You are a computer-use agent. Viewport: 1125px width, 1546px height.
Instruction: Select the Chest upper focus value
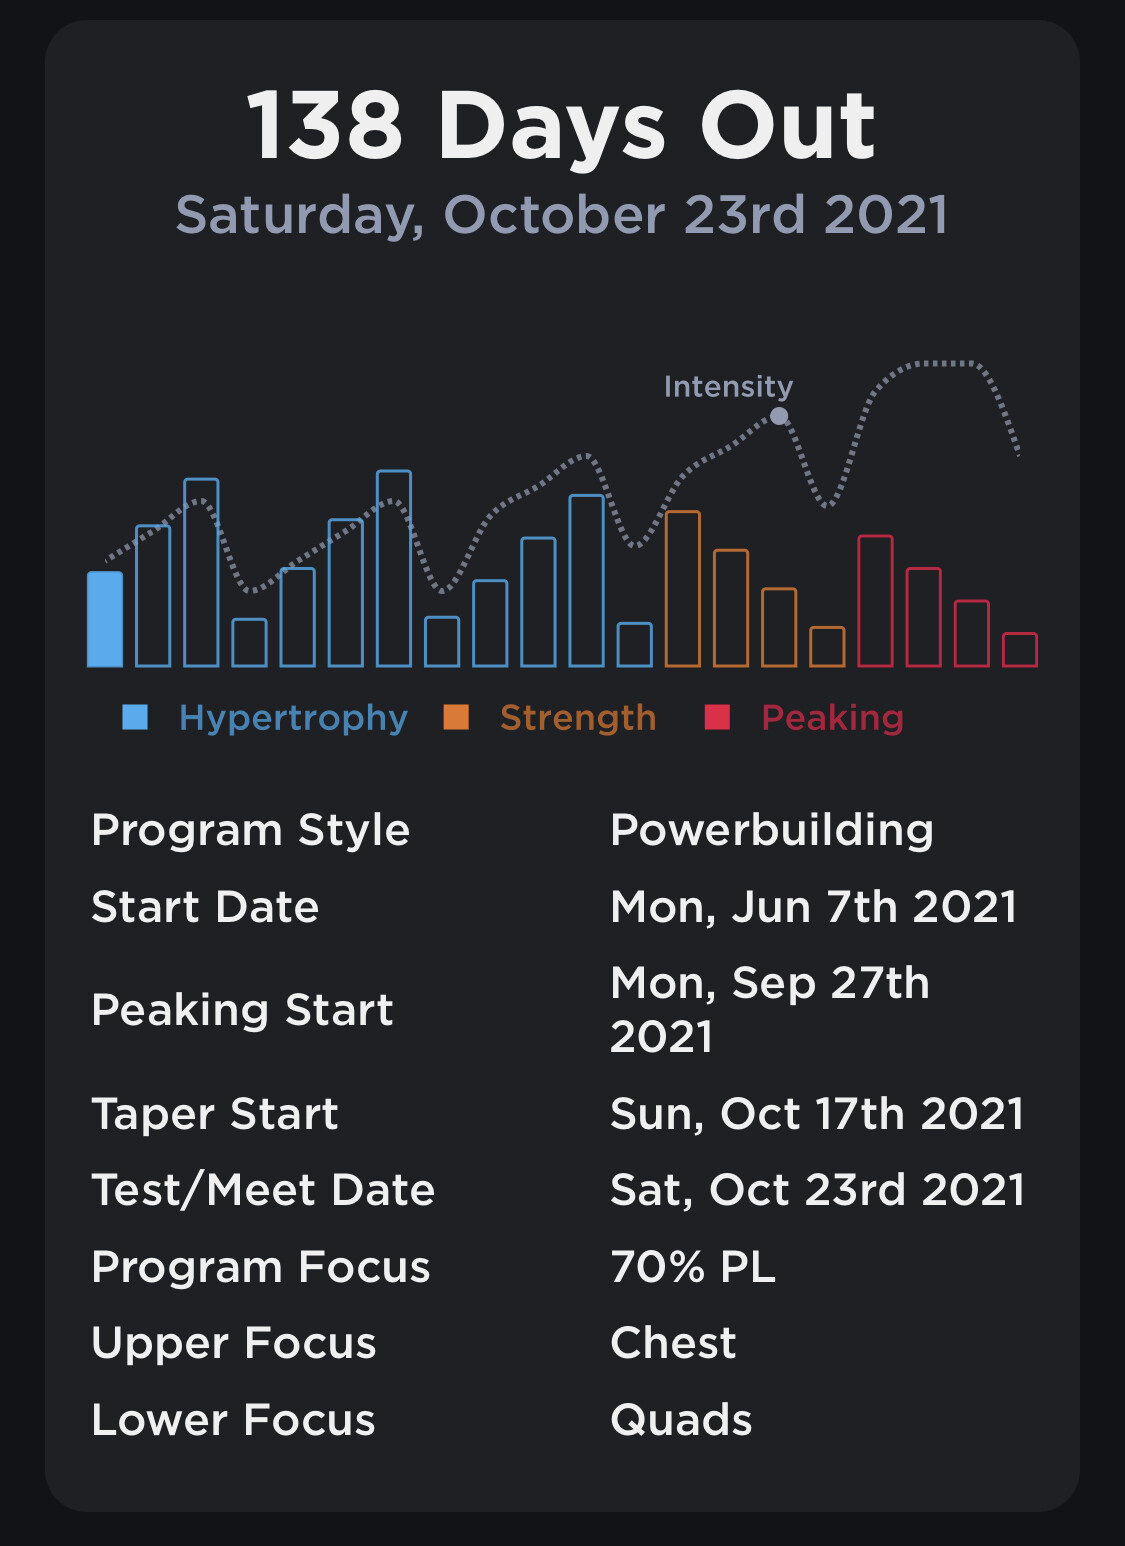point(673,1343)
